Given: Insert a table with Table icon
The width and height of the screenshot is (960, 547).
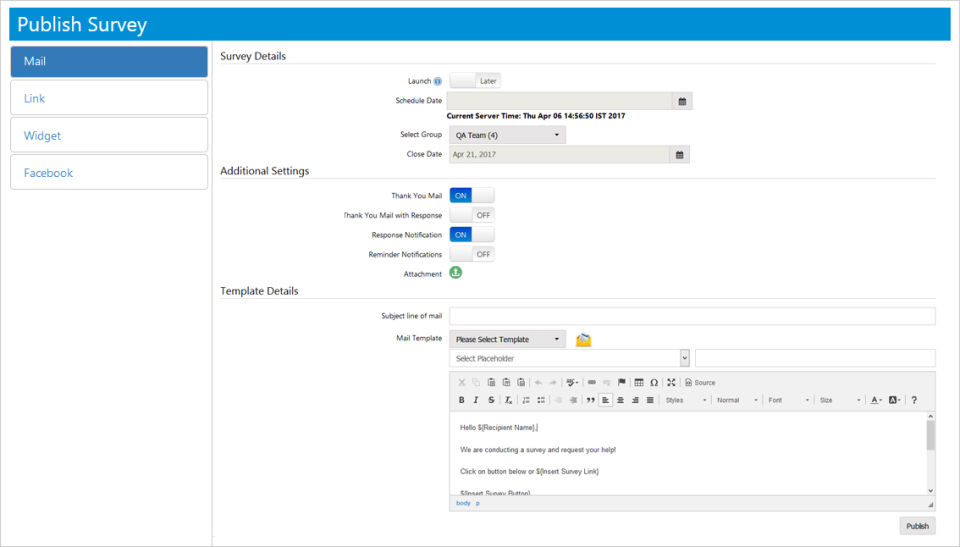Looking at the screenshot, I should (x=639, y=382).
